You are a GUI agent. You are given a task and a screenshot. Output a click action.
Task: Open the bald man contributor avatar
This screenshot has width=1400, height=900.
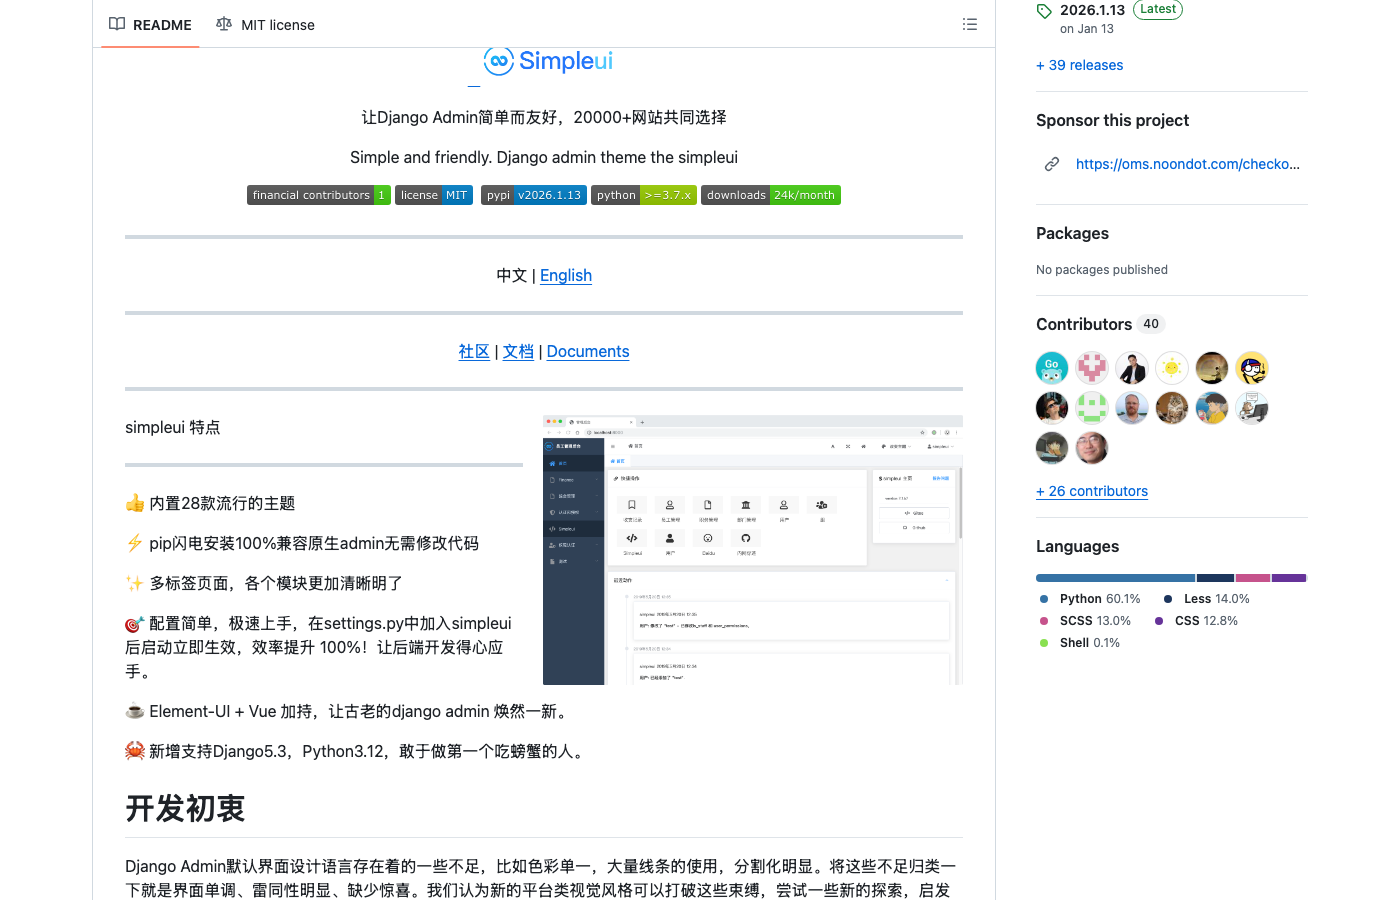click(x=1132, y=408)
